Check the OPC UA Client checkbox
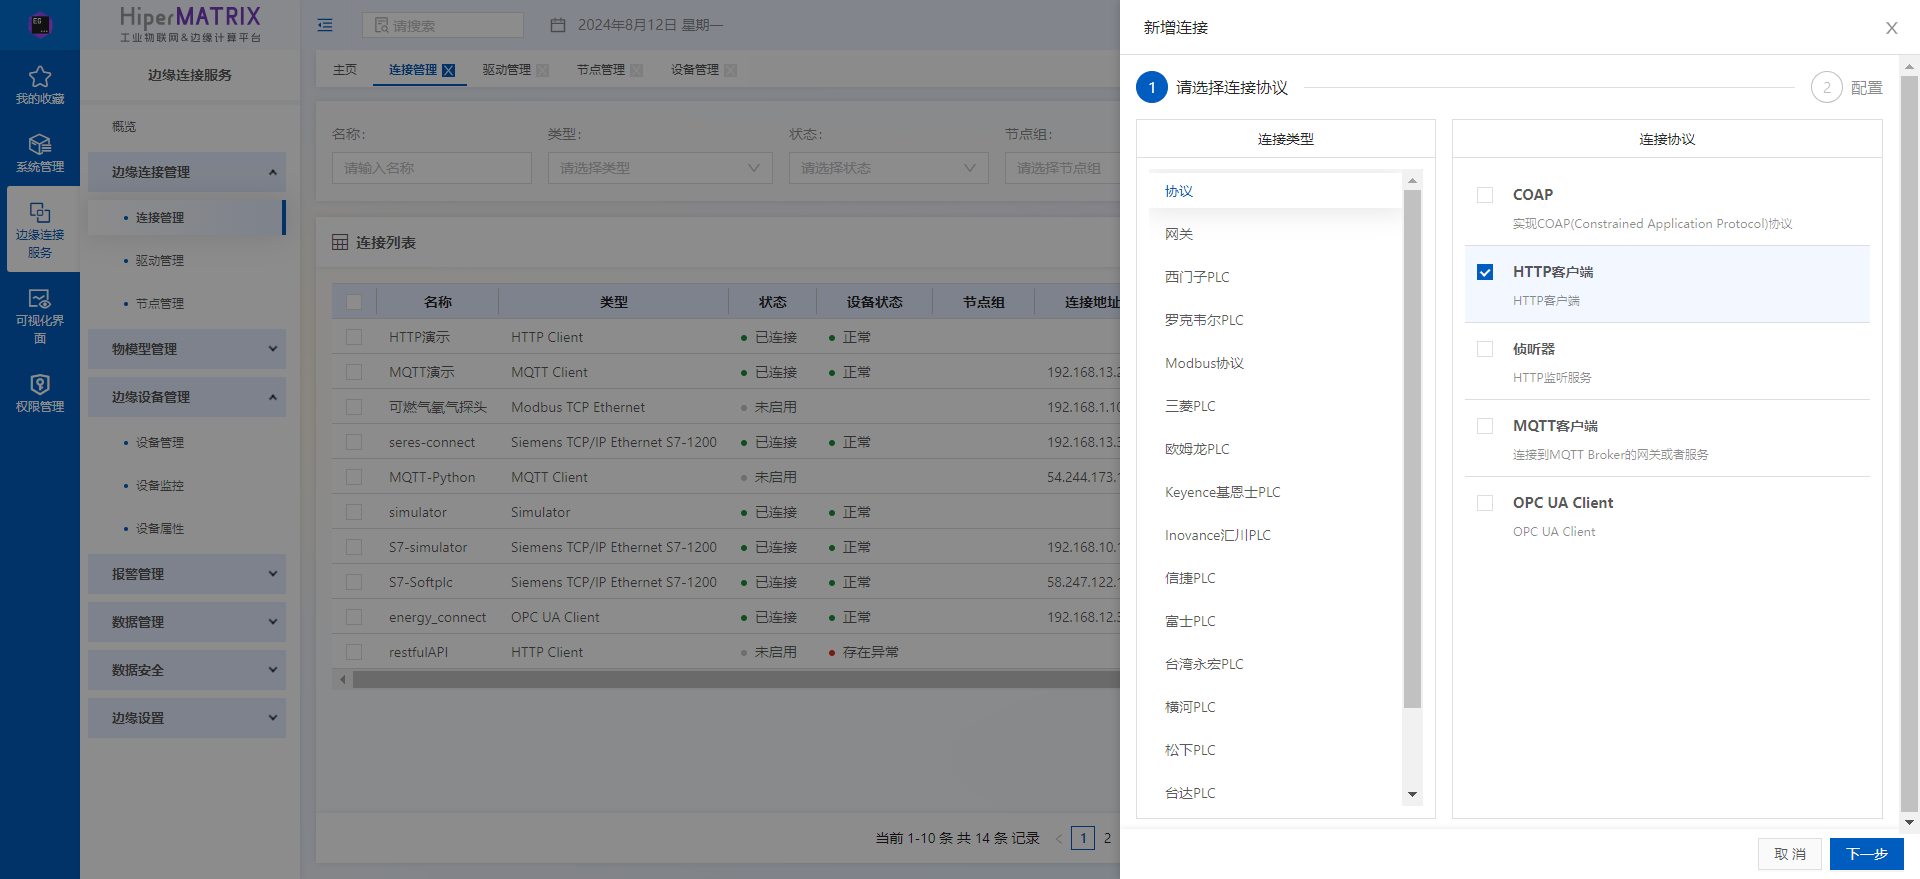Viewport: 1920px width, 879px height. [x=1485, y=503]
